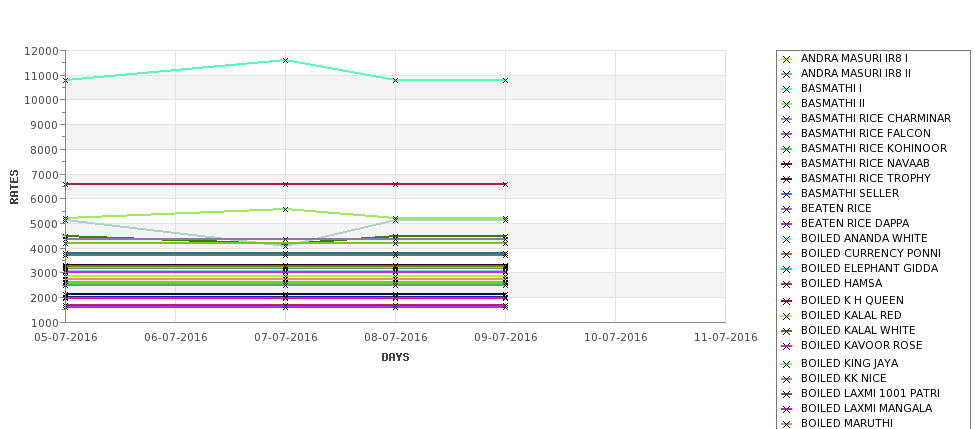Click the RATES axis title
This screenshot has height=429, width=975.
[14, 187]
